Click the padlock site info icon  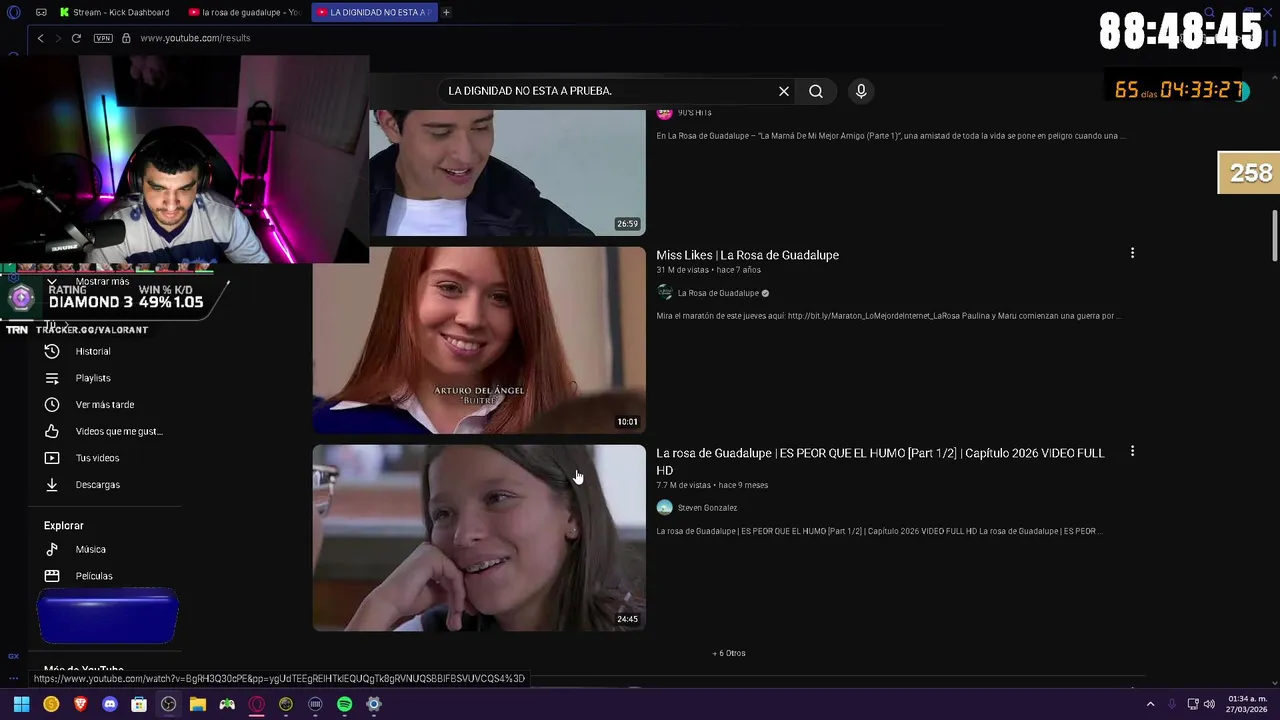coord(126,38)
